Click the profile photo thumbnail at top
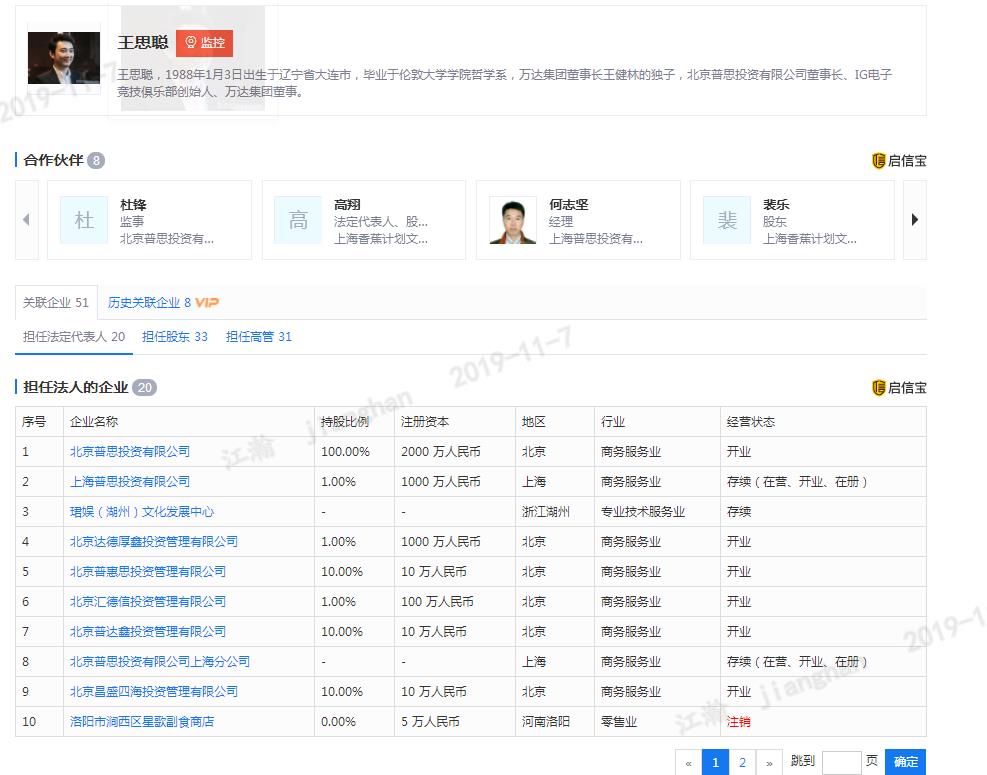Image resolution: width=987 pixels, height=775 pixels. [64, 58]
